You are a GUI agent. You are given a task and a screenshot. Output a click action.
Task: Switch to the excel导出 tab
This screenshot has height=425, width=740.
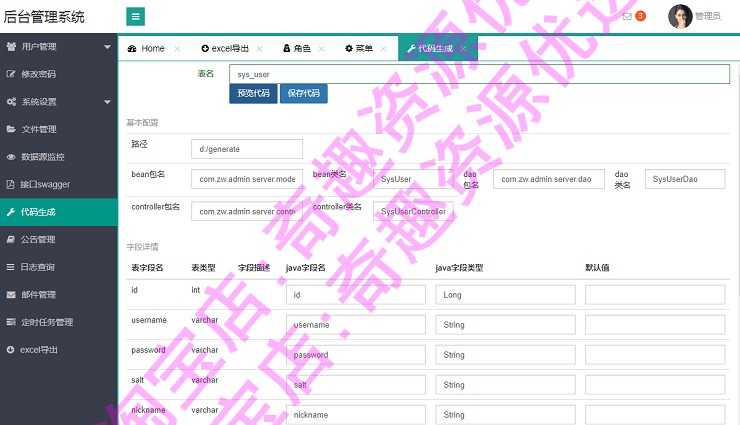click(x=225, y=48)
